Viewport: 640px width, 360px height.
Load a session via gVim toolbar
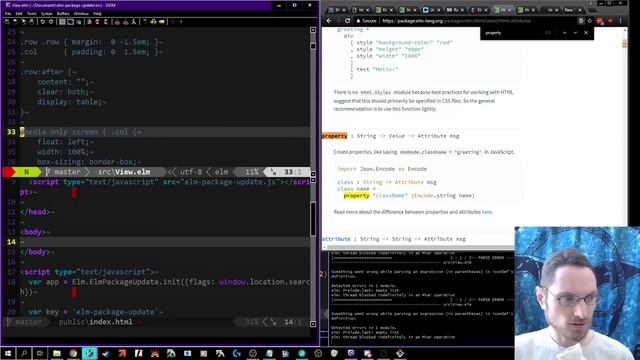point(117,22)
